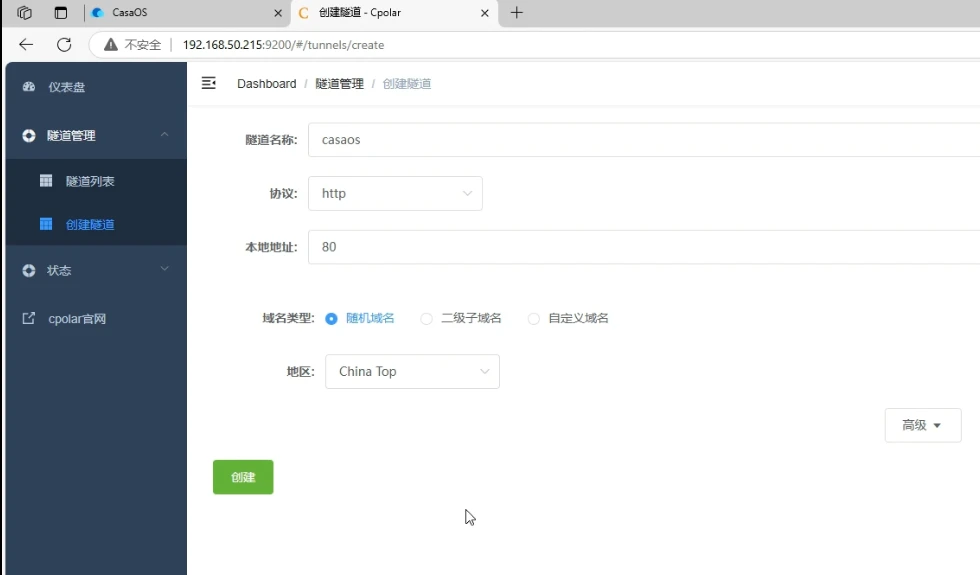Reload the page with refresh icon
The image size is (980, 575).
(64, 45)
